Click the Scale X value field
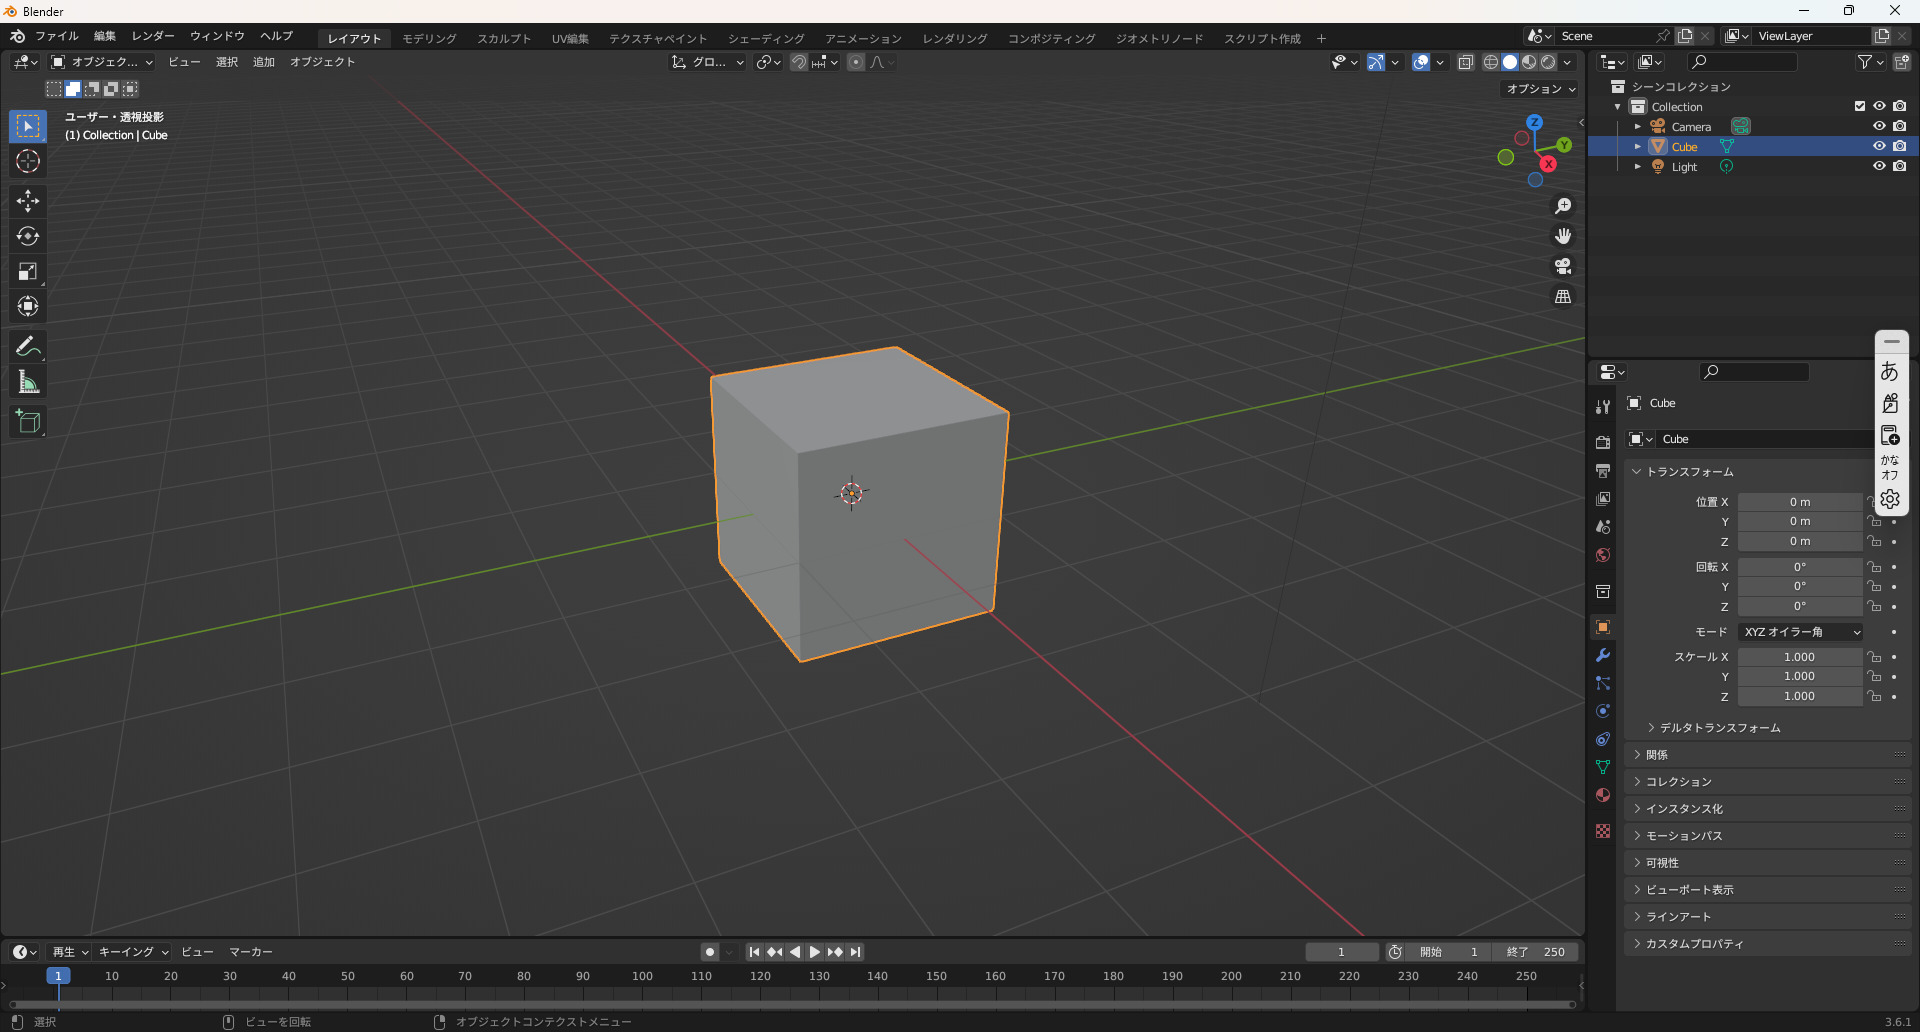1920x1032 pixels. click(x=1799, y=657)
